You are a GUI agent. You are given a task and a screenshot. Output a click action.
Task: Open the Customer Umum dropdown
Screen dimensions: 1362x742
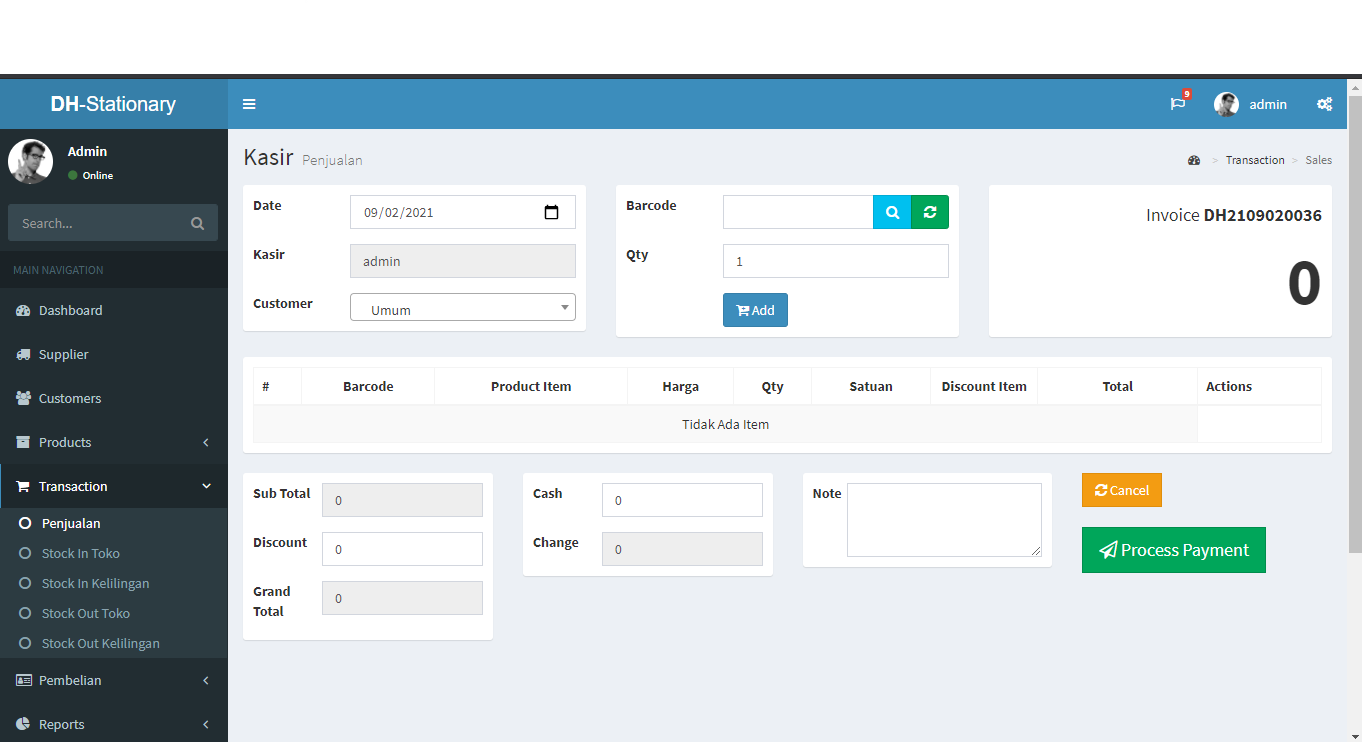click(x=463, y=309)
